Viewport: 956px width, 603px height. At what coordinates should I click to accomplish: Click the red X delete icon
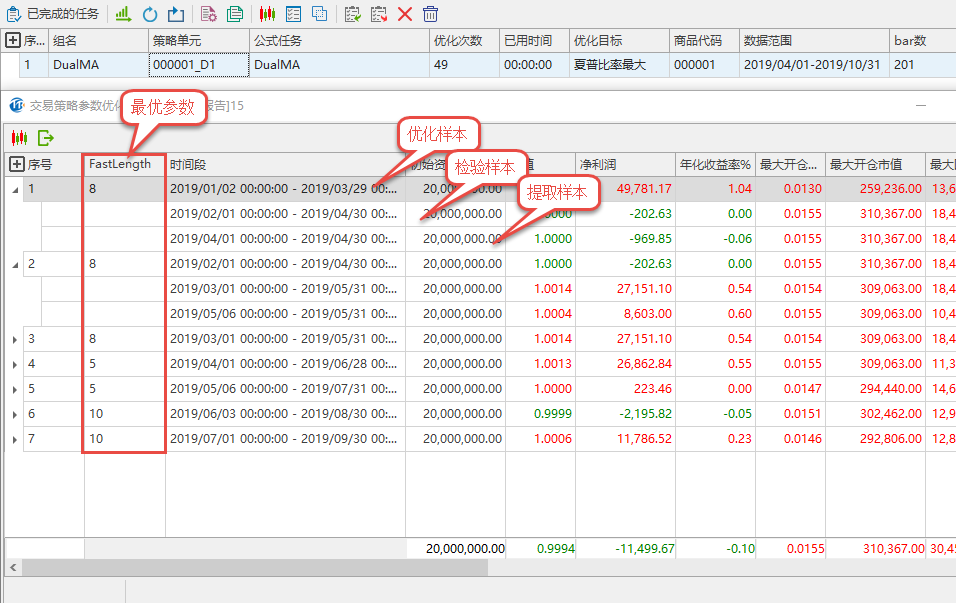pos(405,14)
